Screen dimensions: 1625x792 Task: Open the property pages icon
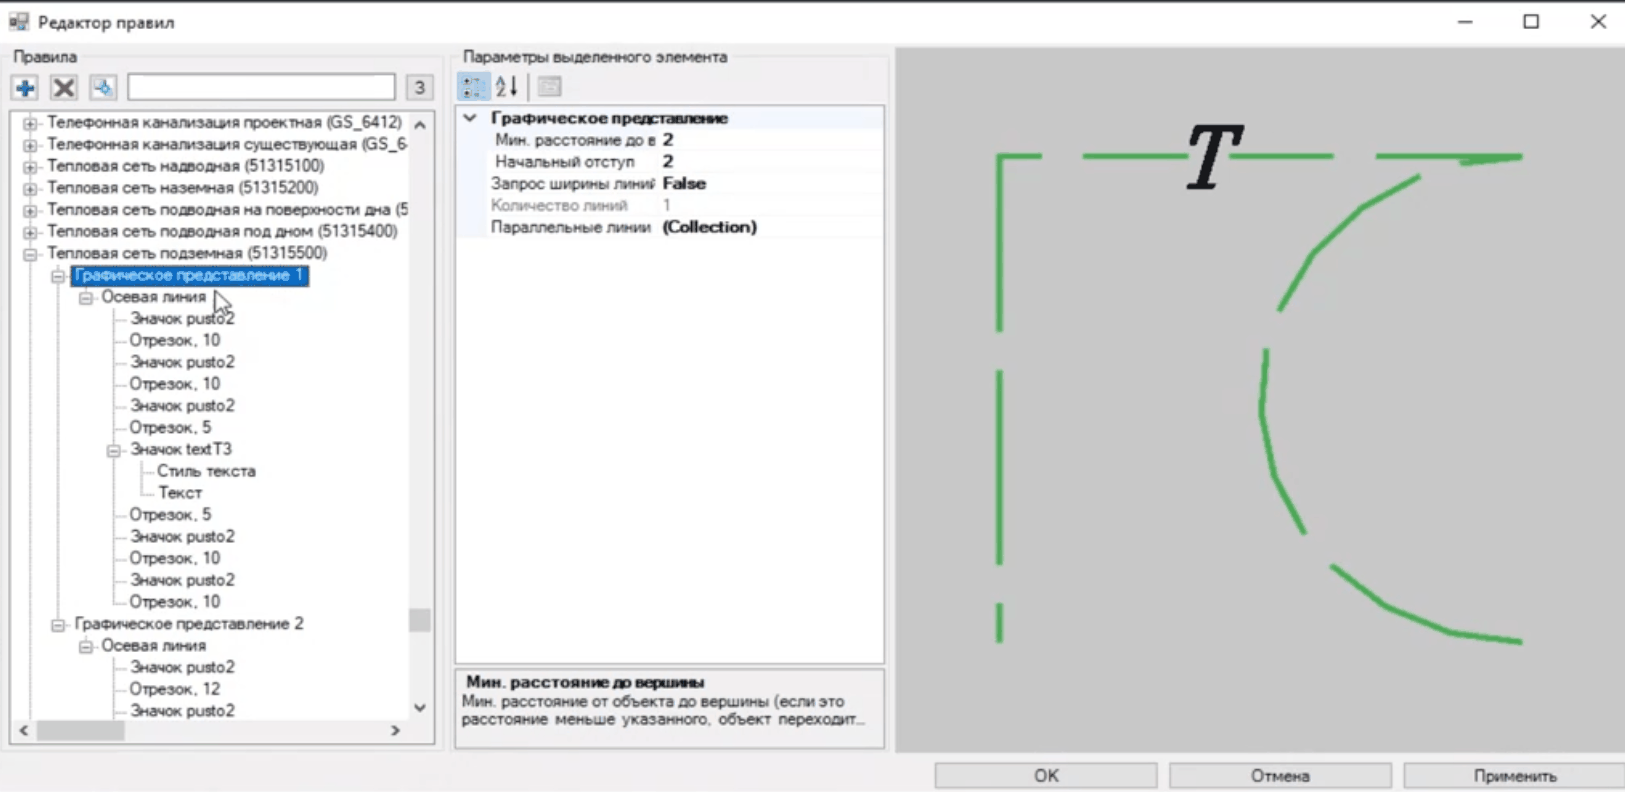coord(549,87)
